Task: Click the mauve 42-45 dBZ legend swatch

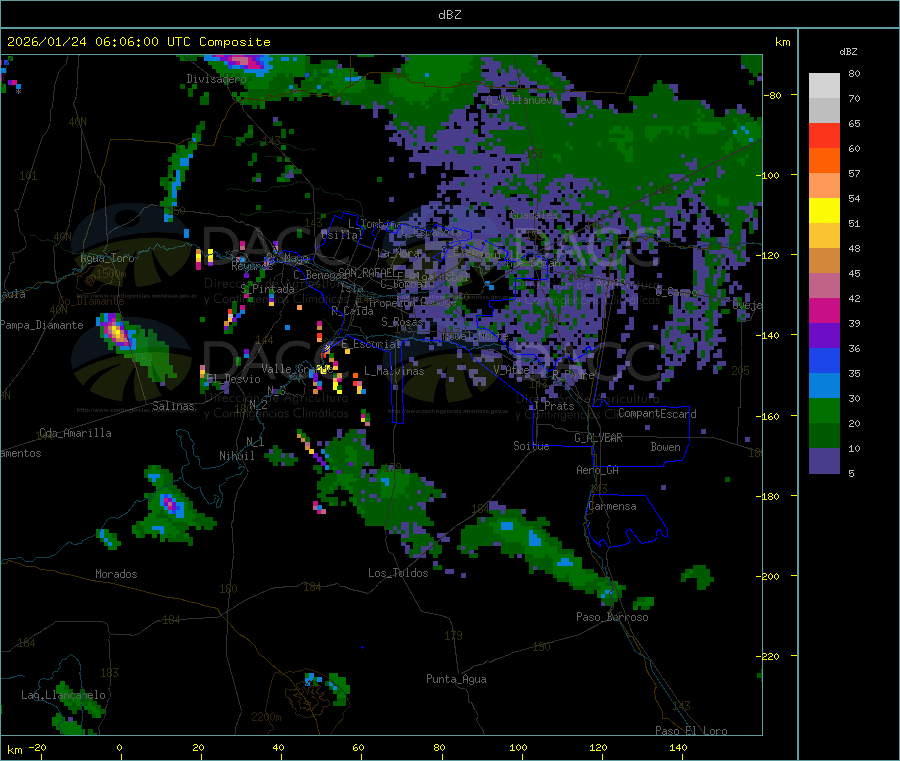Action: coord(824,286)
